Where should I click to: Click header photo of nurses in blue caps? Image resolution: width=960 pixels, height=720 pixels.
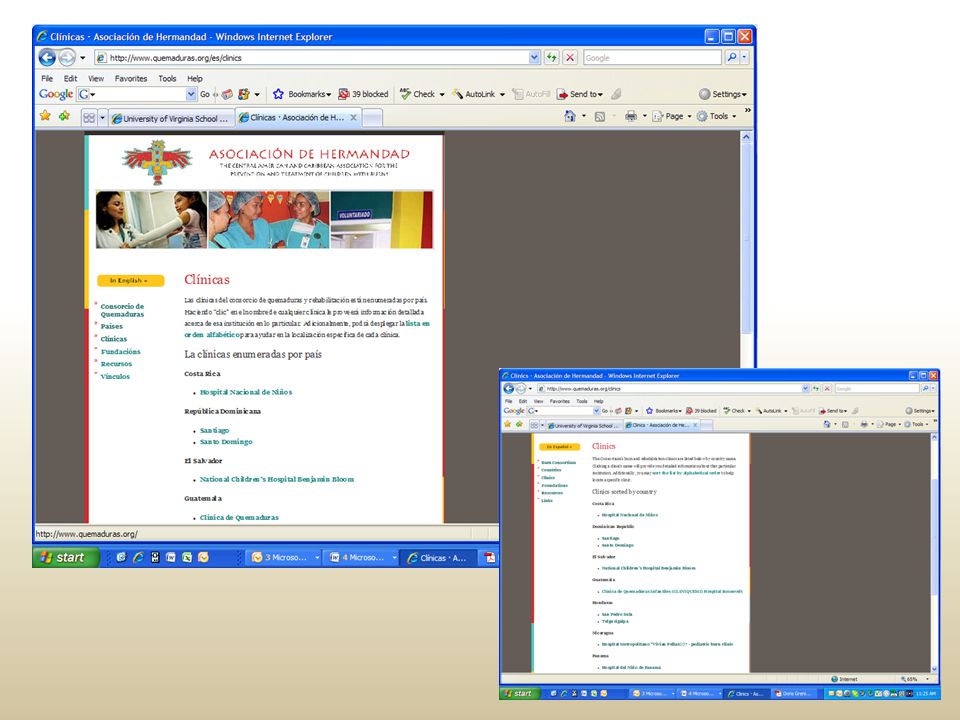coord(269,220)
